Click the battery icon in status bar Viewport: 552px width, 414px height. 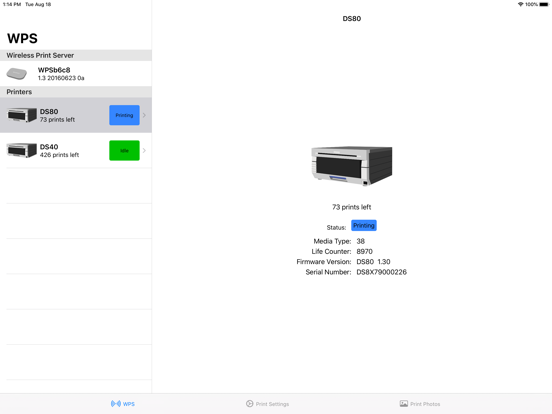tap(544, 4)
